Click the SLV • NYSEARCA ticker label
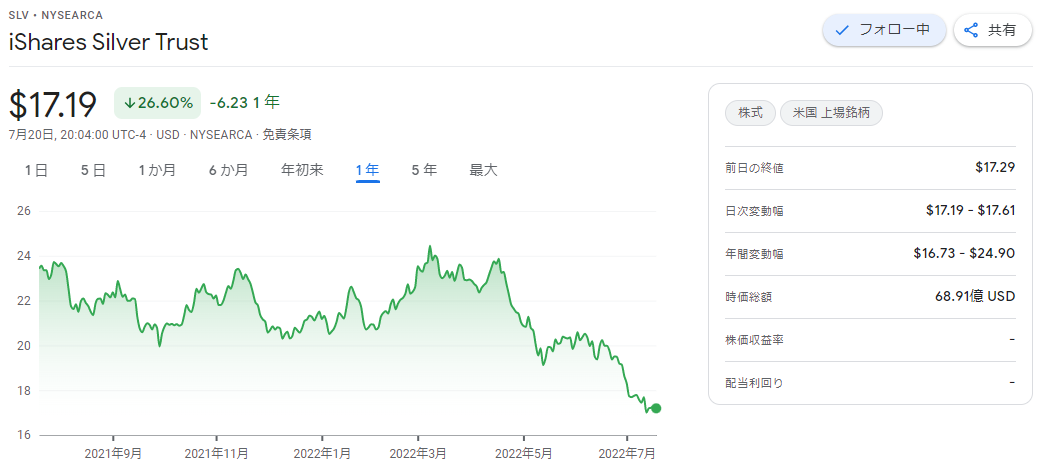 [55, 15]
